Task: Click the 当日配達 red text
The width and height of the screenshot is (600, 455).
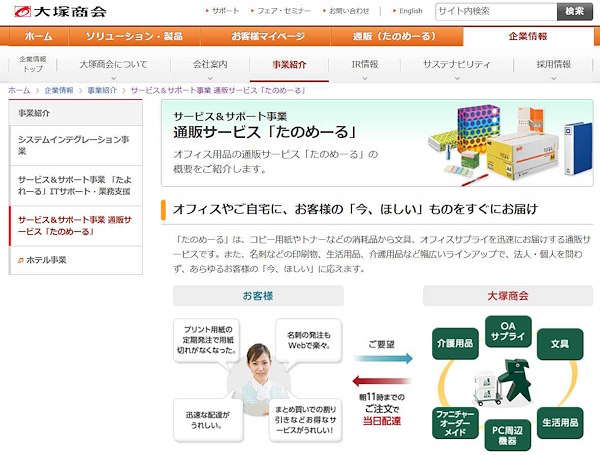Action: 382,421
